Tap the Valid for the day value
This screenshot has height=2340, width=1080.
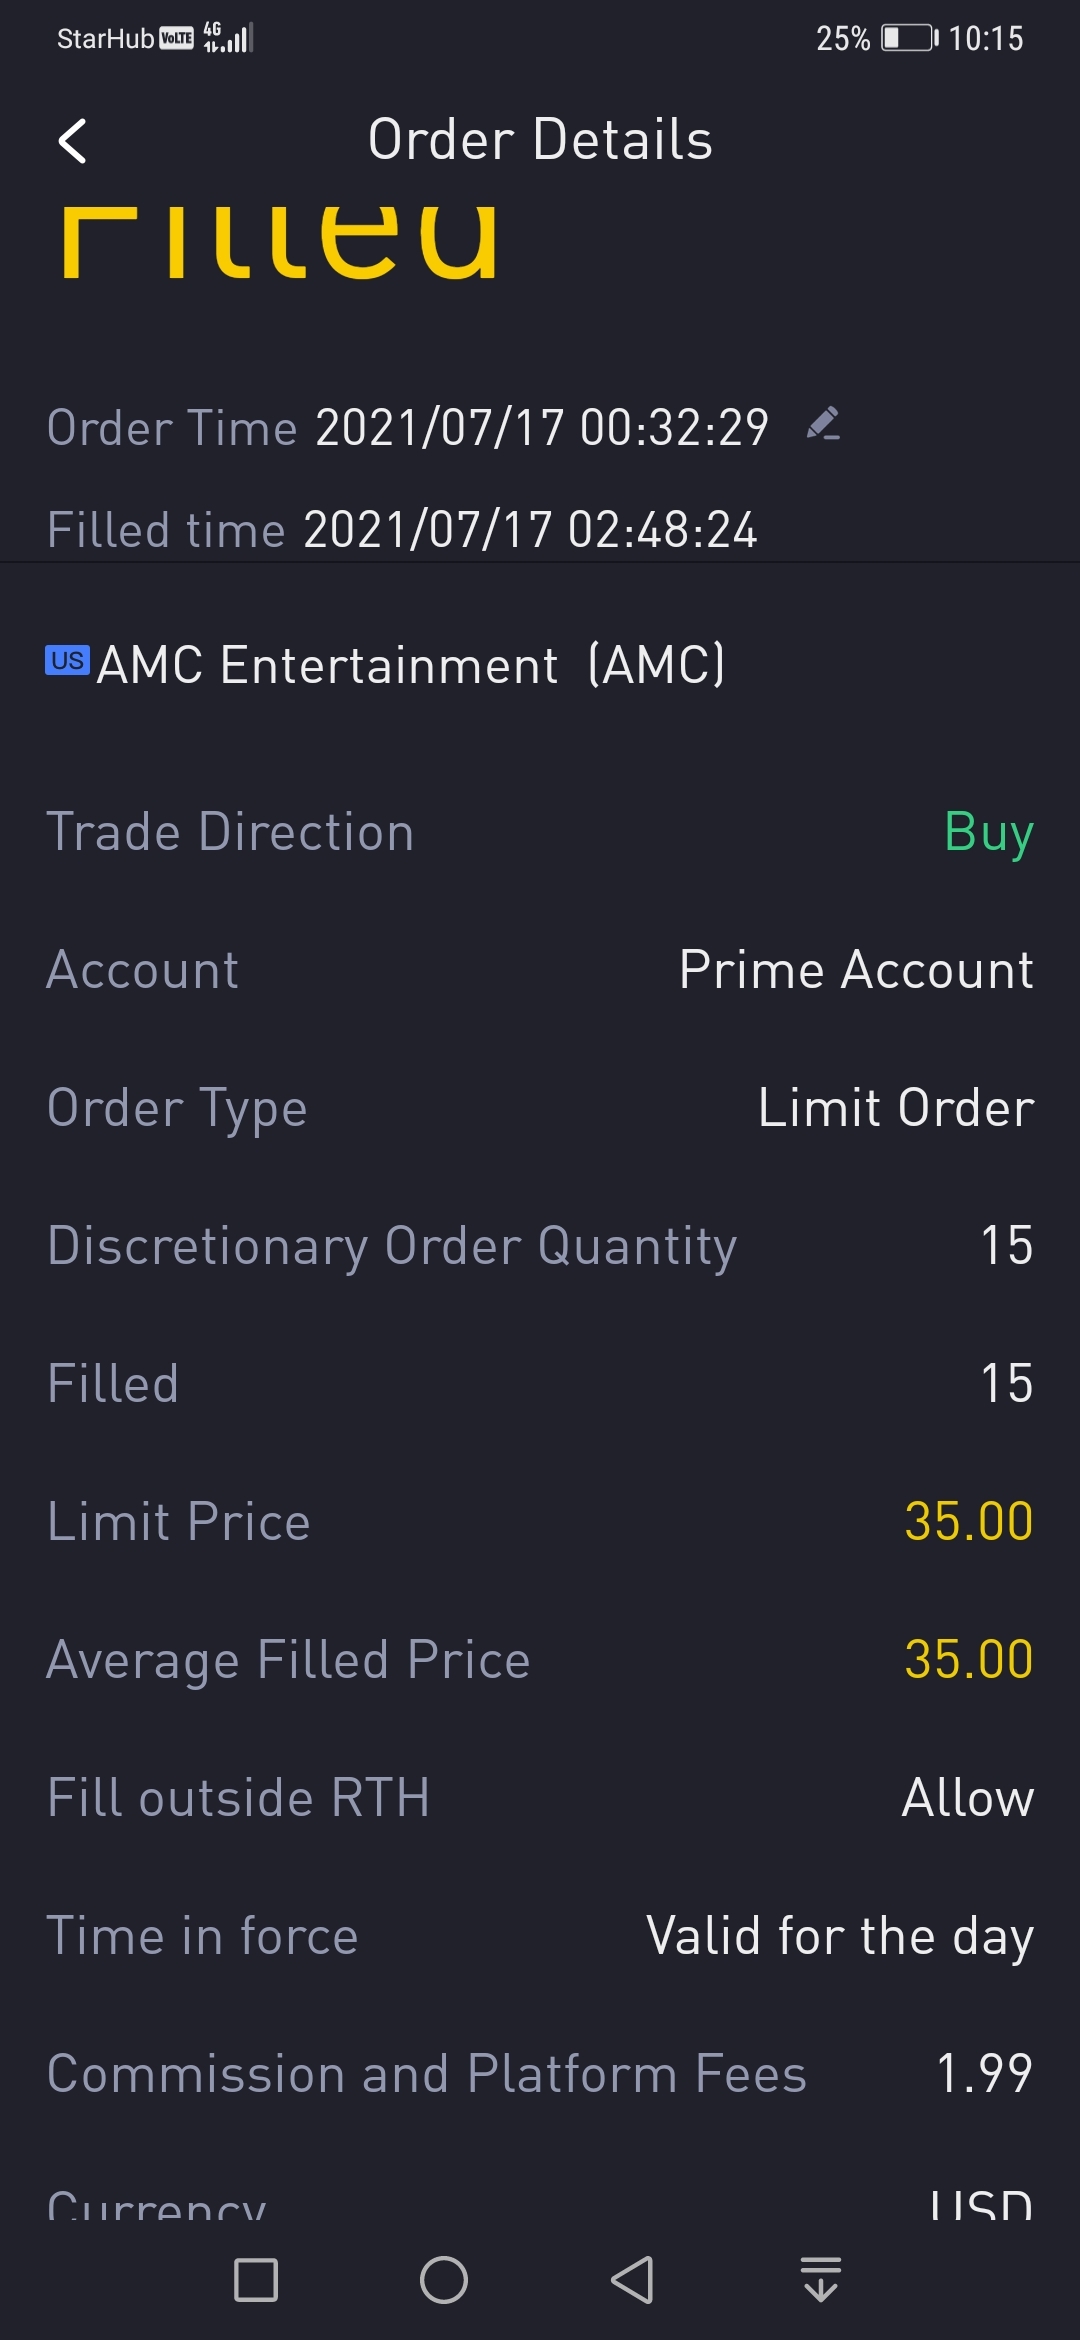[x=839, y=1936]
